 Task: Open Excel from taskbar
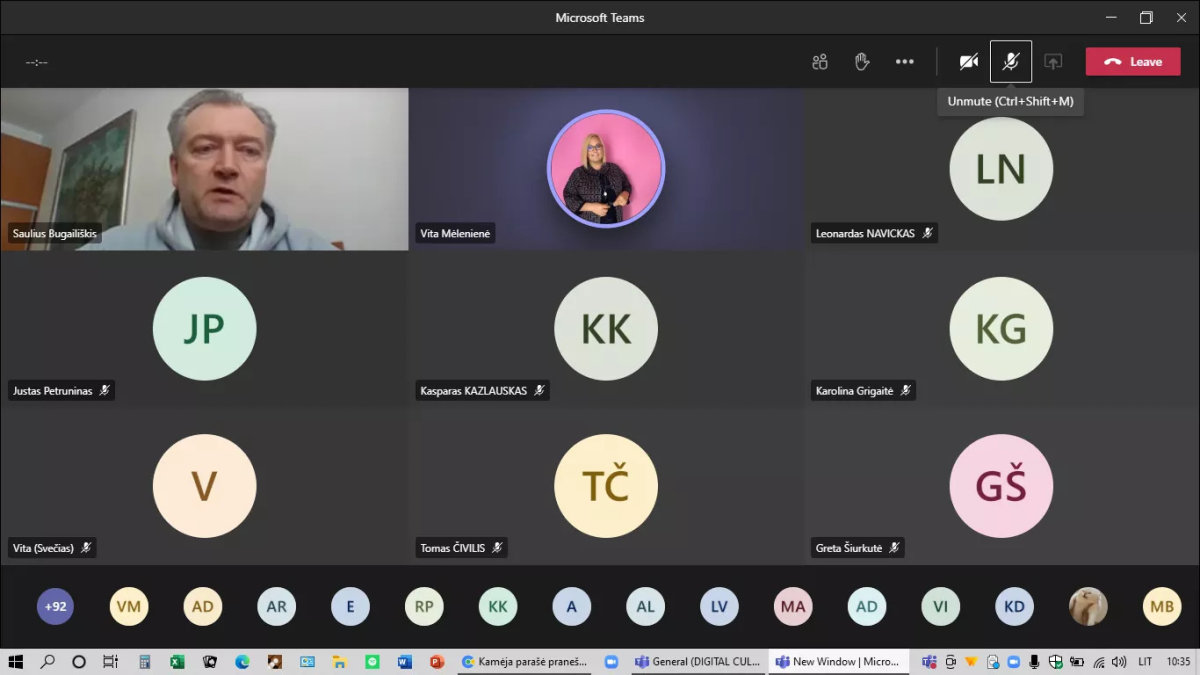pos(177,662)
